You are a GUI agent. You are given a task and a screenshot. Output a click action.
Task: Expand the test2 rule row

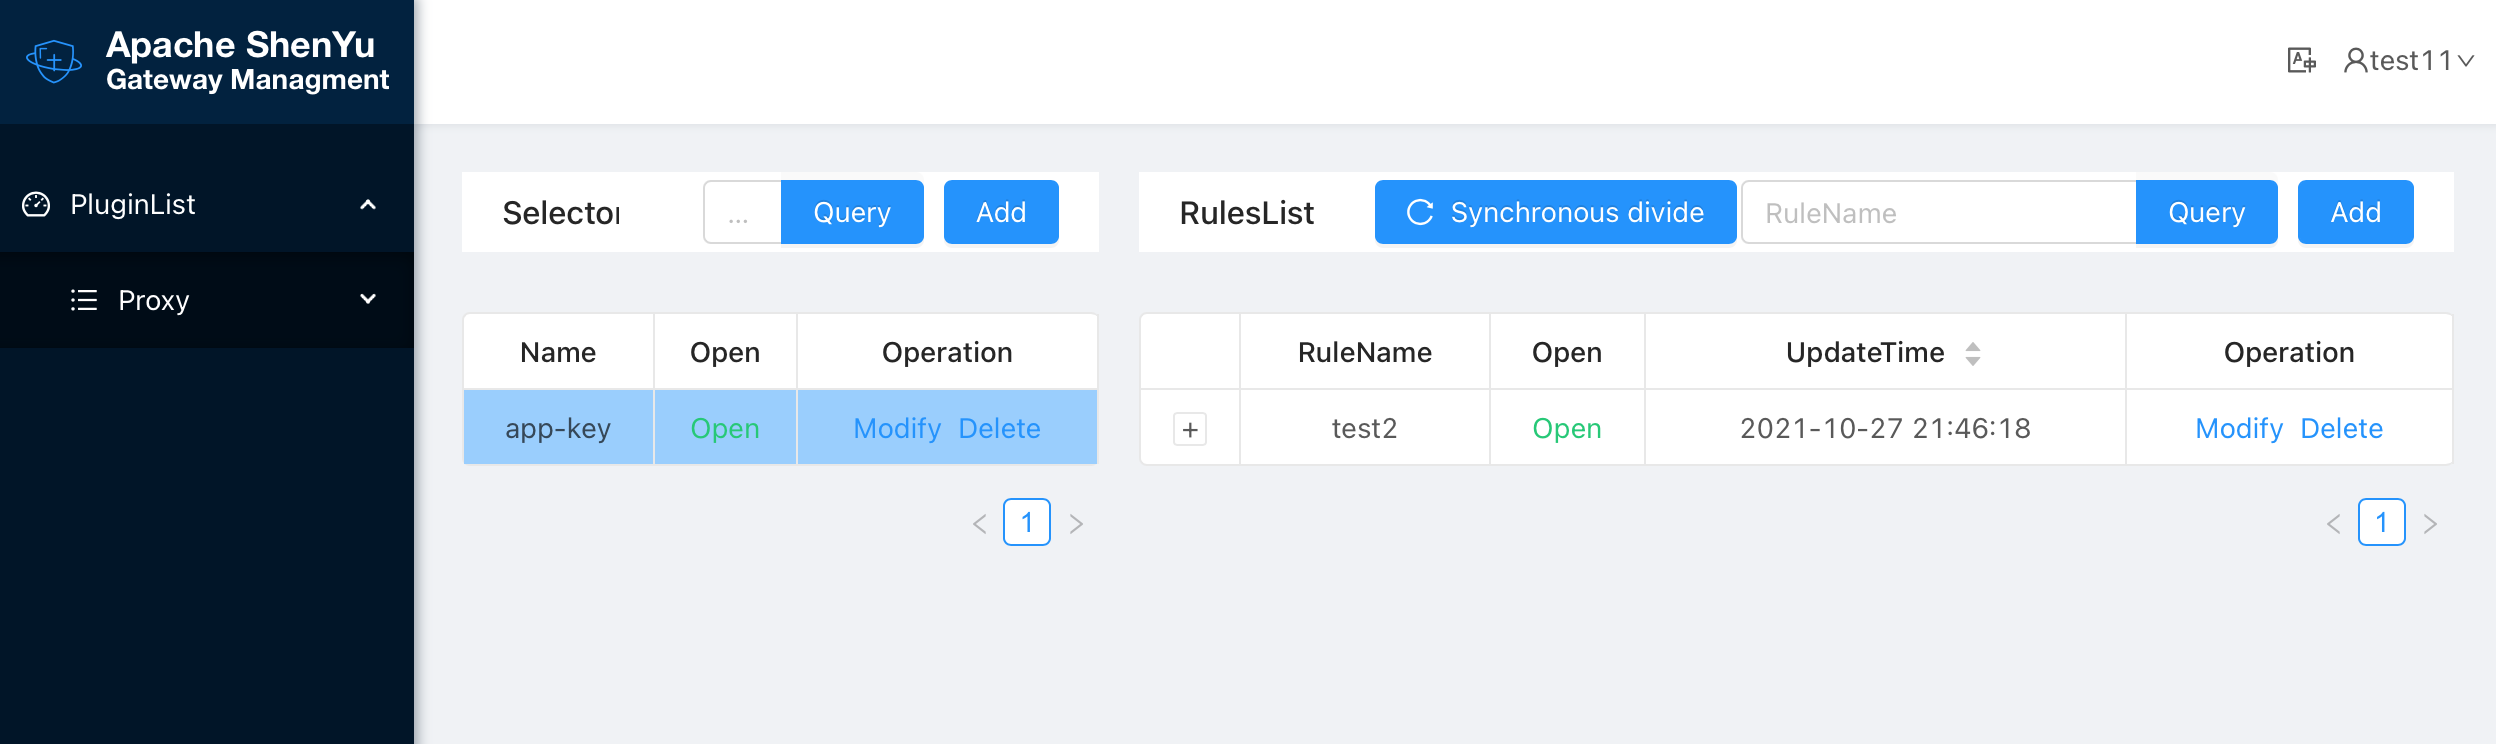[1190, 429]
